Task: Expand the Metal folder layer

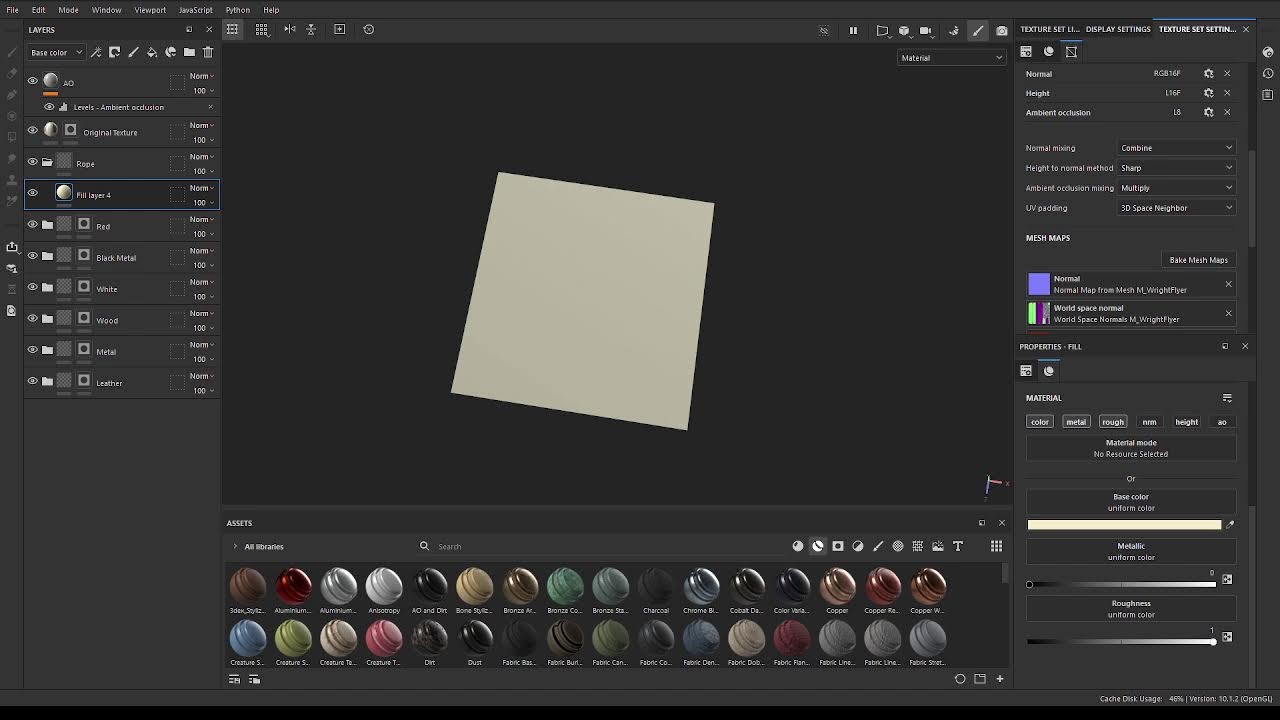Action: click(x=47, y=350)
